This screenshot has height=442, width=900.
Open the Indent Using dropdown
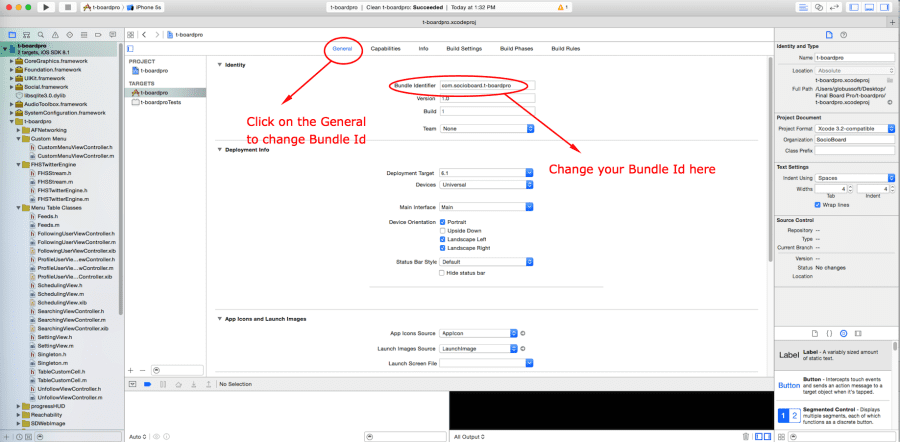click(855, 178)
